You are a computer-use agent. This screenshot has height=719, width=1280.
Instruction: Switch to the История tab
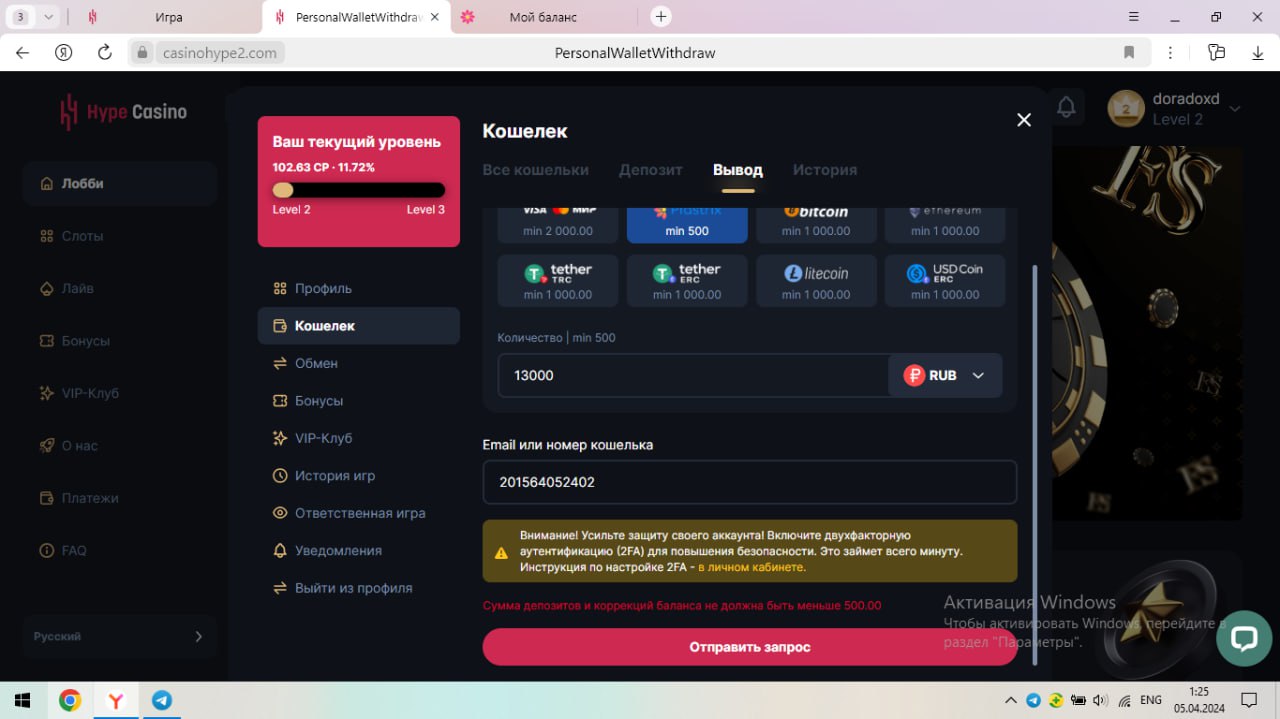tap(825, 170)
